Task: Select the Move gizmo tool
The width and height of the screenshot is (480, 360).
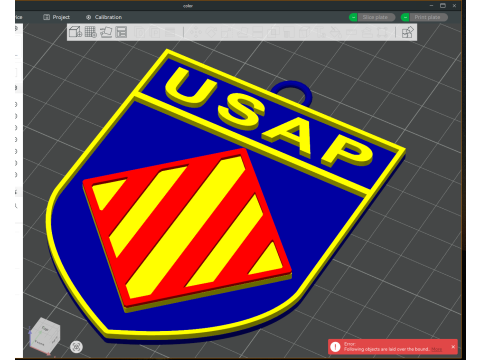Action: pyautogui.click(x=196, y=32)
